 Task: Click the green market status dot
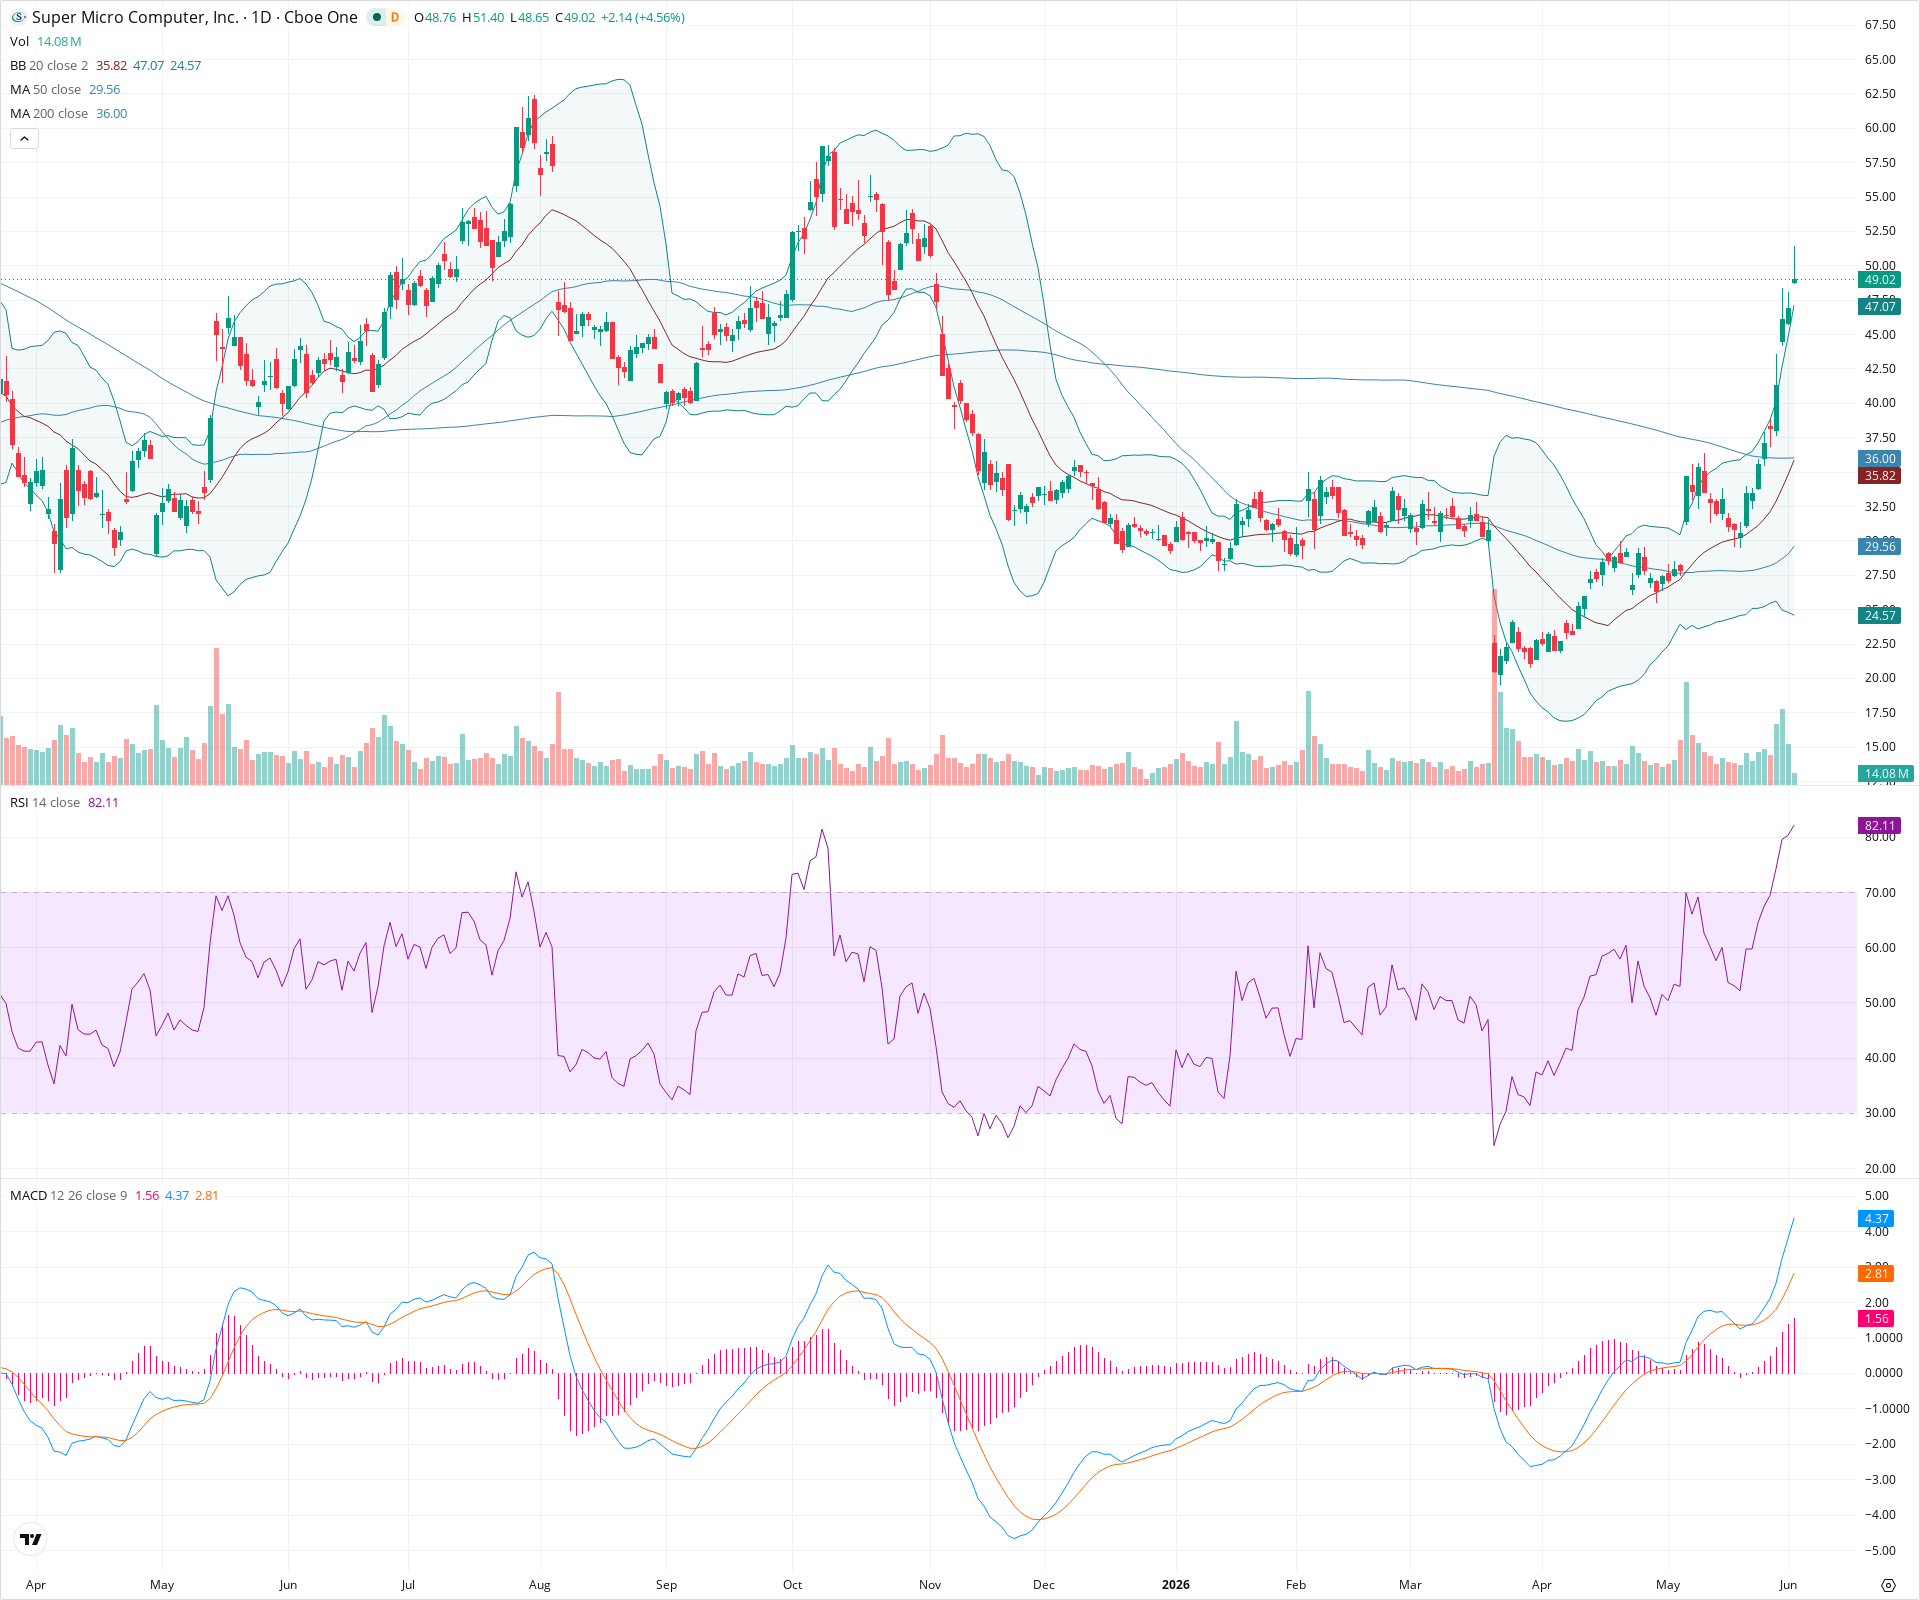click(377, 17)
